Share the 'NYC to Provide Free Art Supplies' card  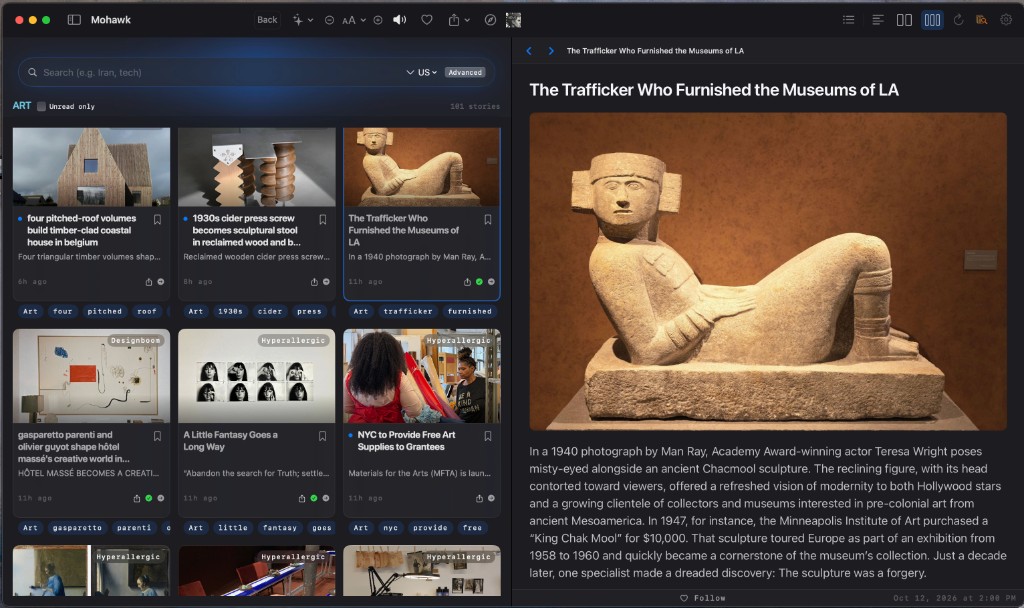[479, 498]
